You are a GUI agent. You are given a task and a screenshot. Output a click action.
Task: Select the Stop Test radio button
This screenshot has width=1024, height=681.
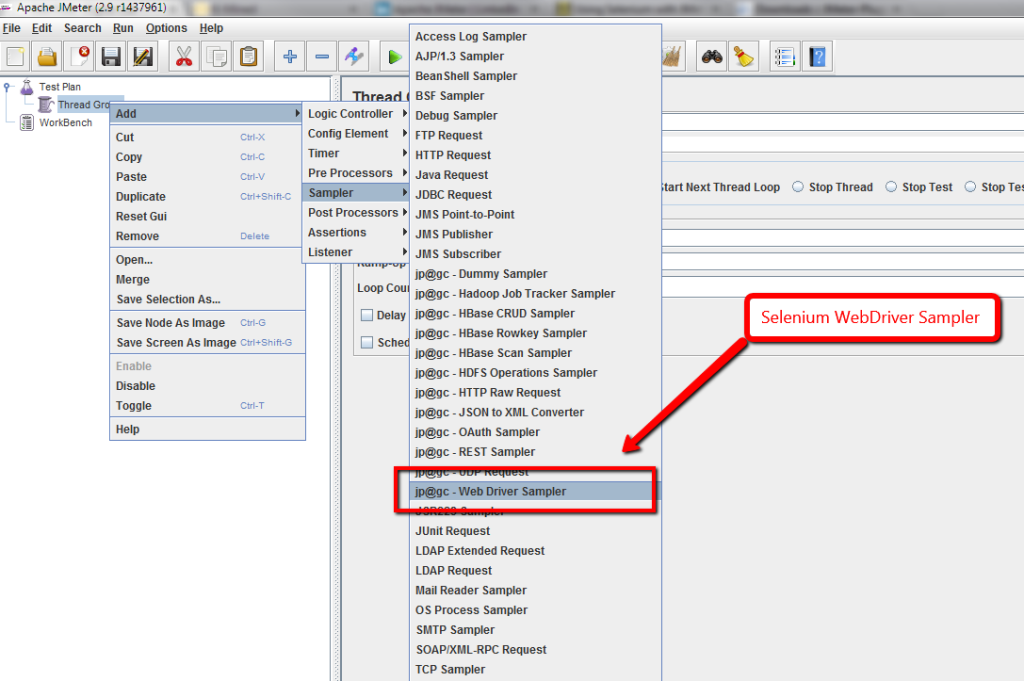click(x=891, y=187)
